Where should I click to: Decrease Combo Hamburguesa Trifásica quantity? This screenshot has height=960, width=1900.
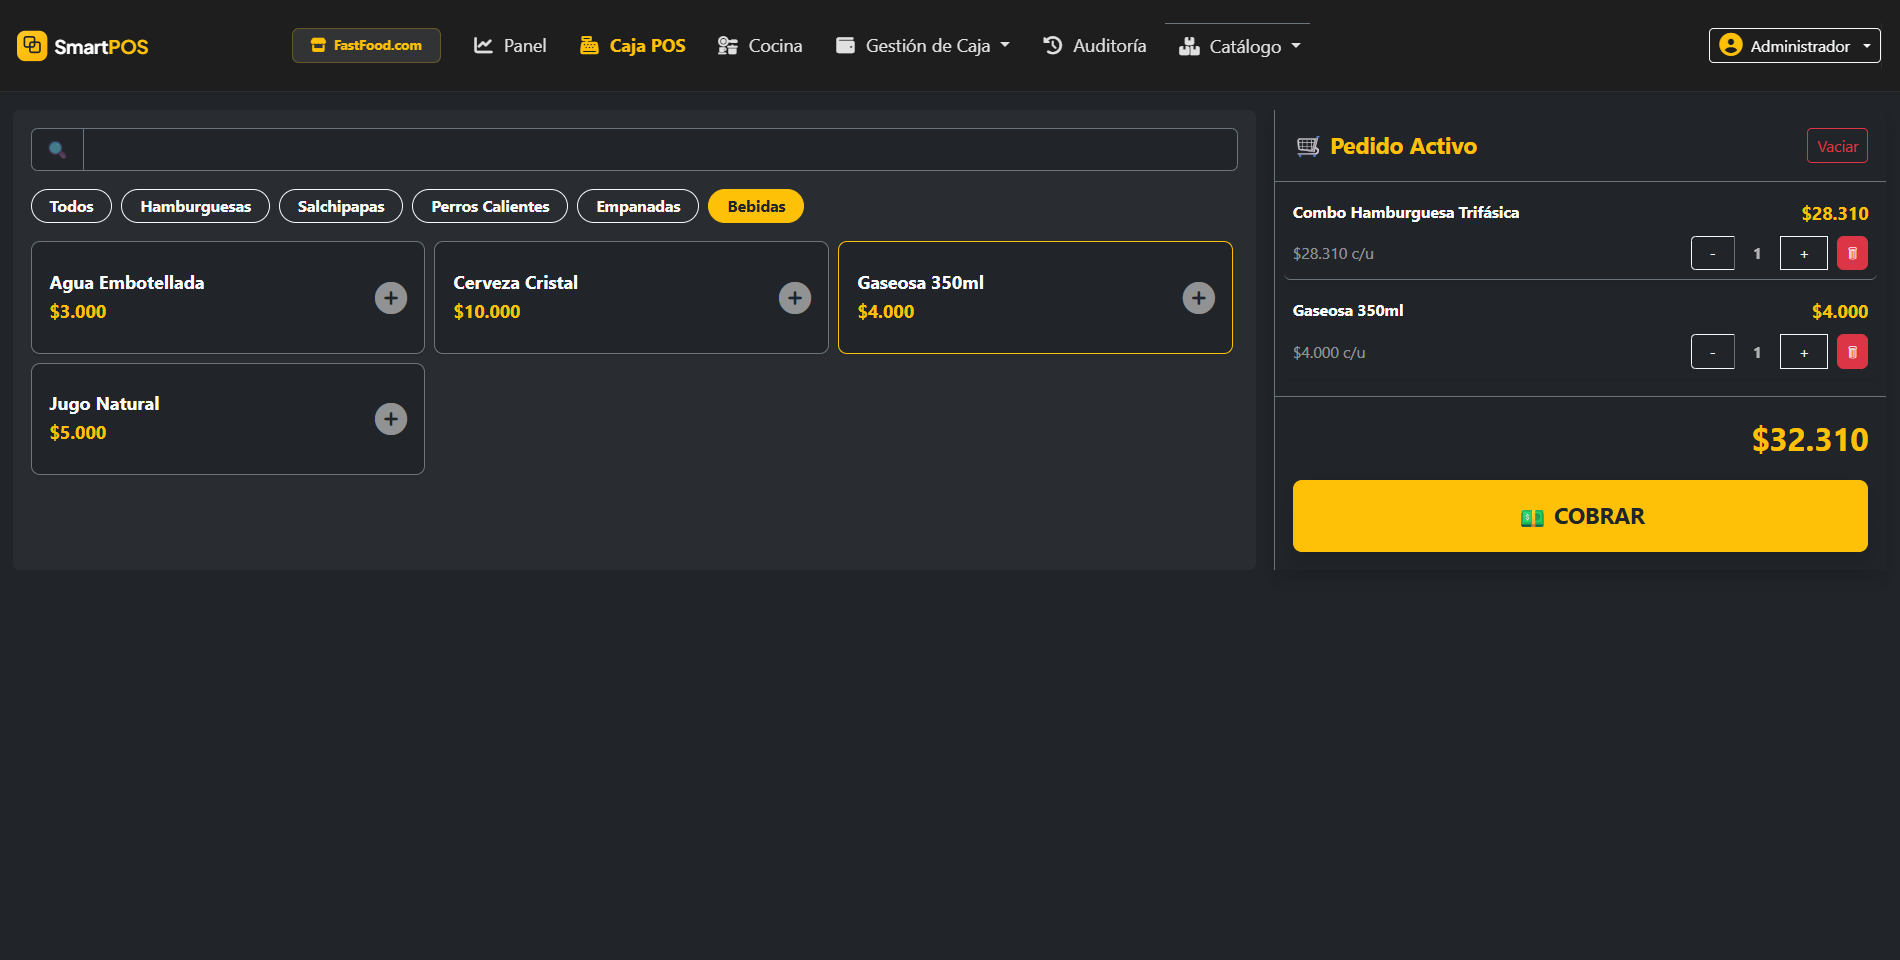pyautogui.click(x=1713, y=253)
